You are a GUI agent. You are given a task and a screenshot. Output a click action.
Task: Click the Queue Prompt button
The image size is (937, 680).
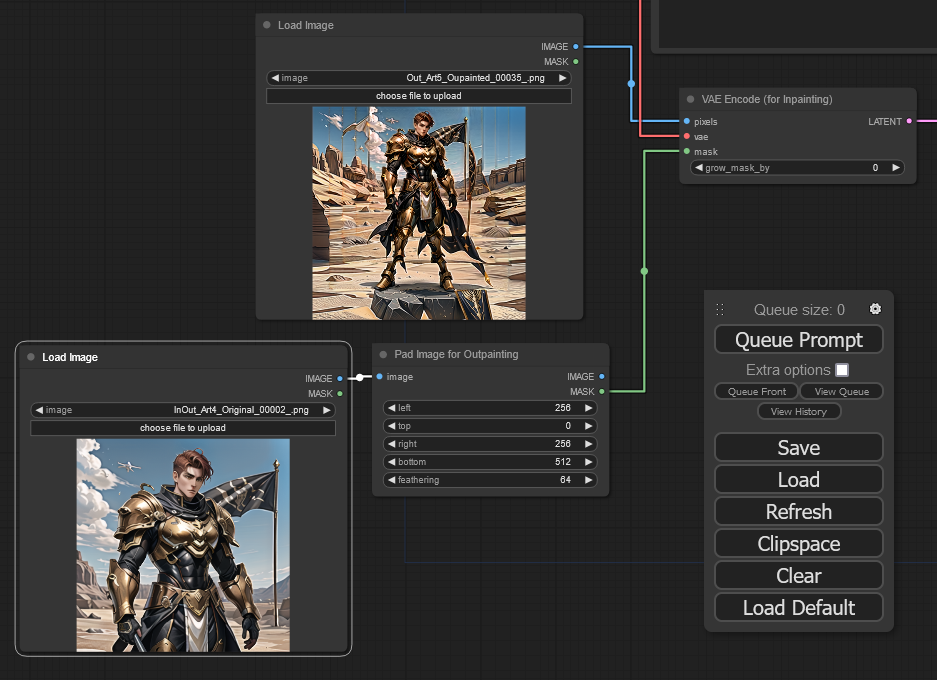point(798,340)
